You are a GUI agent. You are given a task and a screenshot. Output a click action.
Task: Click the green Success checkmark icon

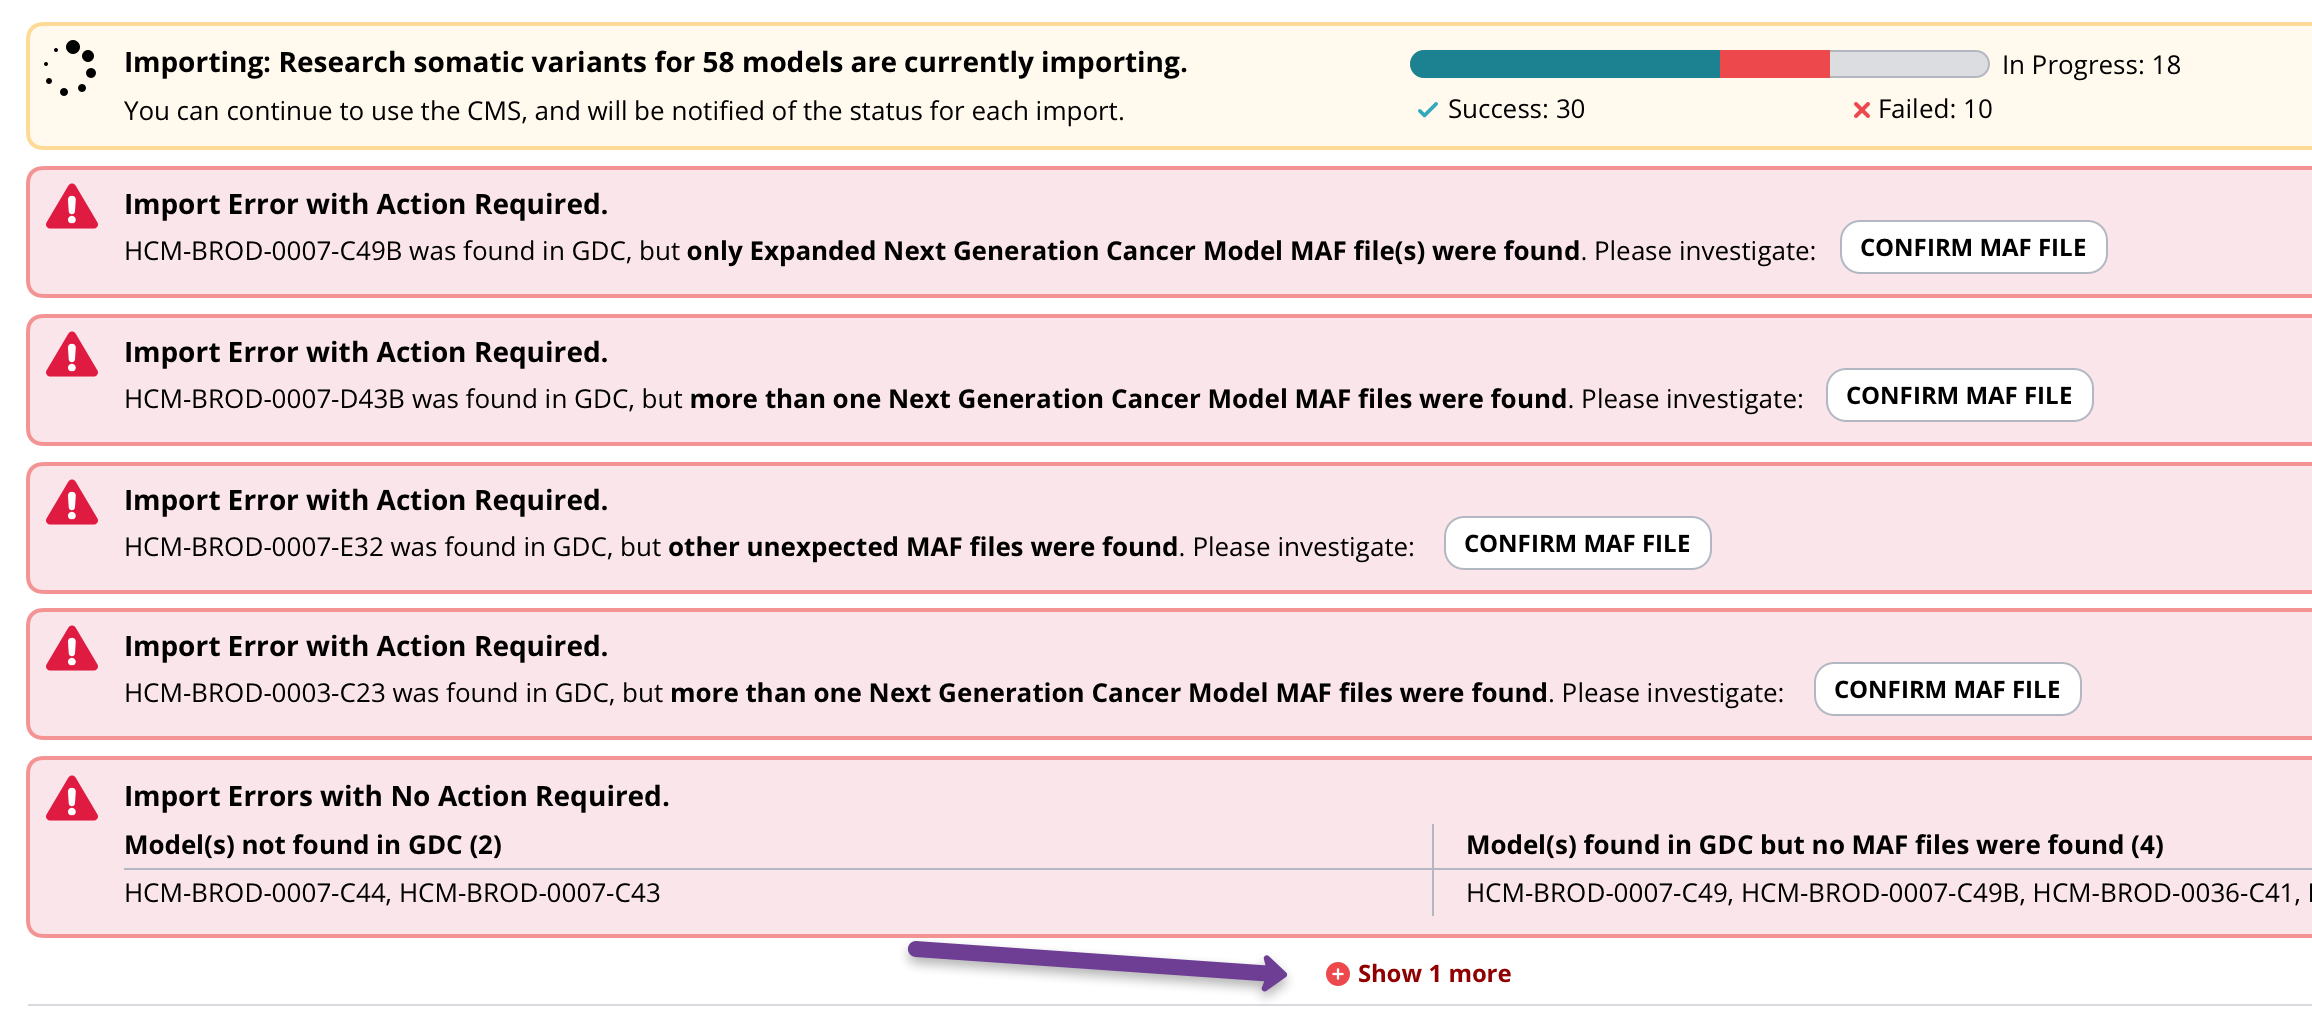coord(1427,110)
